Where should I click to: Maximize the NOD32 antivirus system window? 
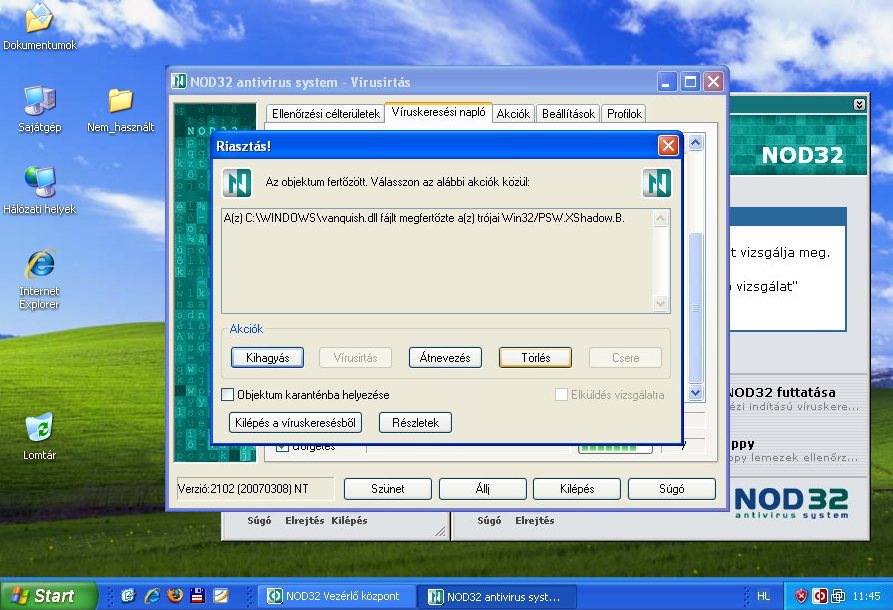690,82
